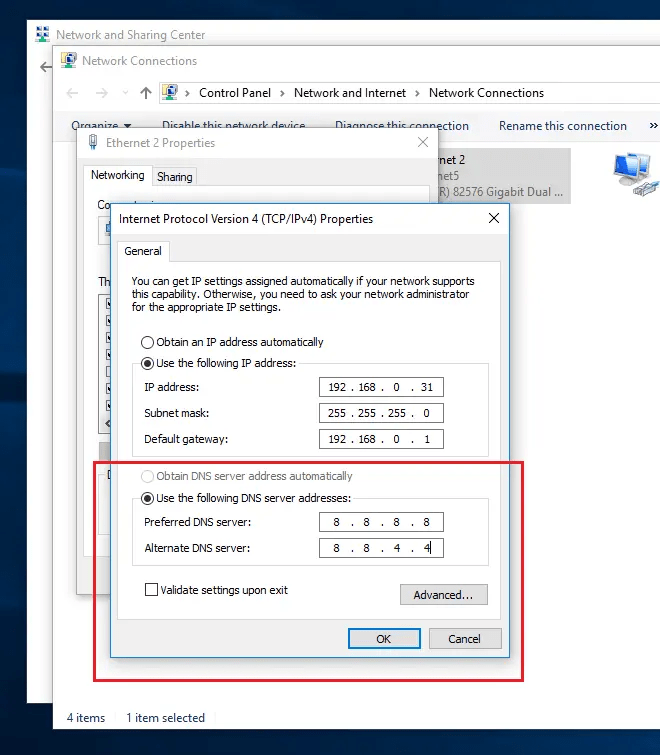The width and height of the screenshot is (660, 755).
Task: Expand the toolbar overflow chevron
Action: (x=653, y=126)
